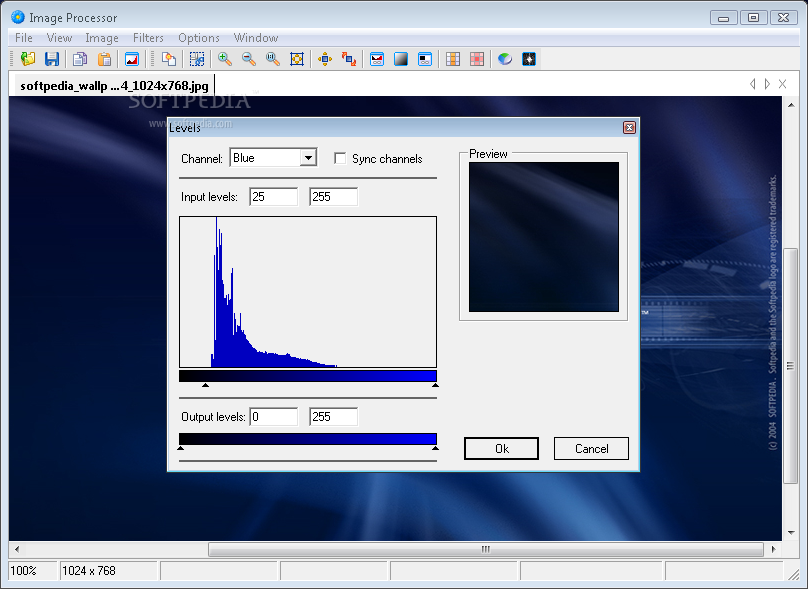
Task: Click the output levels white point marker
Action: [x=435, y=448]
